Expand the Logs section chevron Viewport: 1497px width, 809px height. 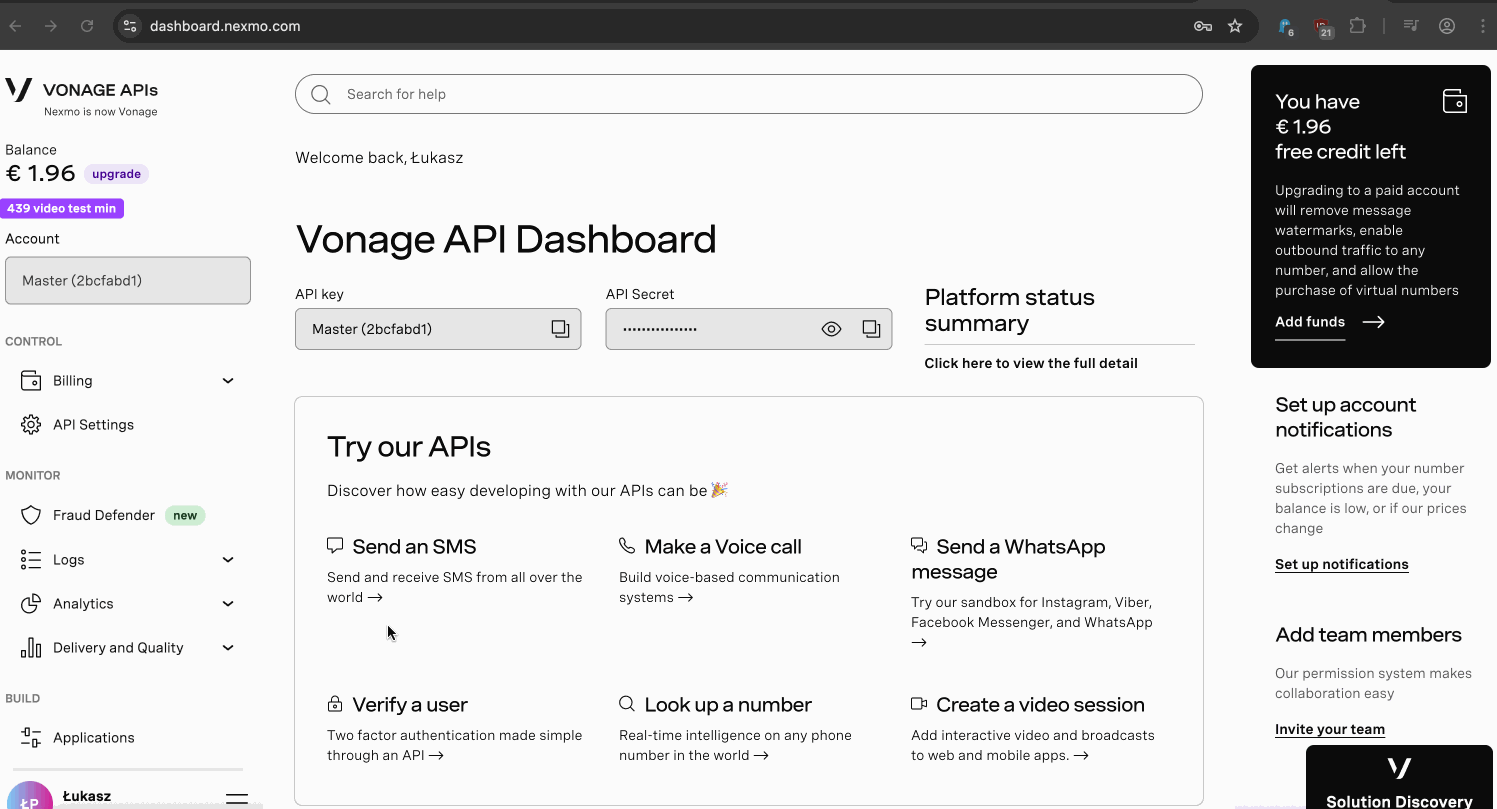tap(228, 560)
